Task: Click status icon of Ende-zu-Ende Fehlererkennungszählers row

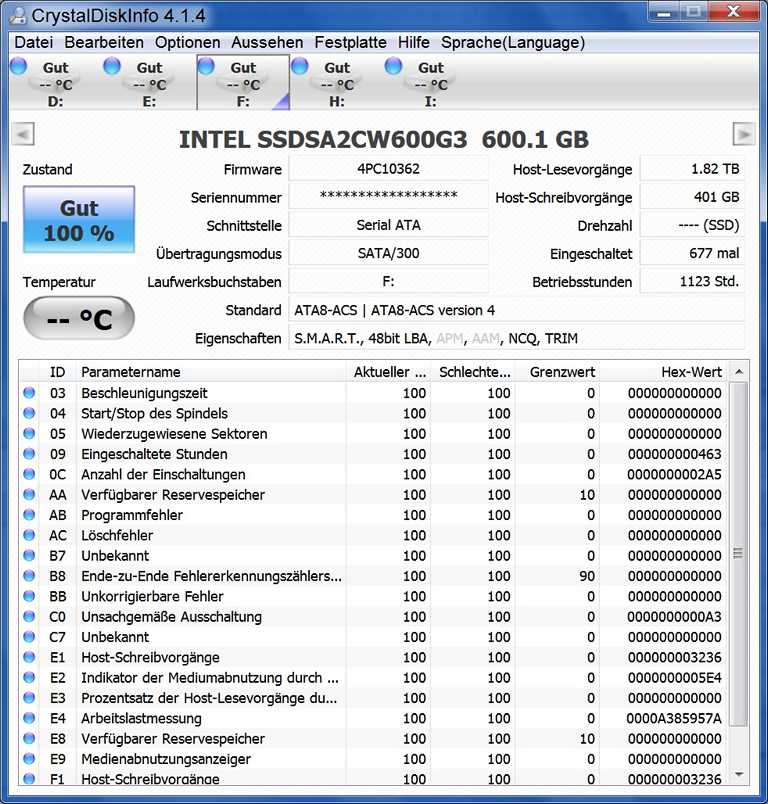Action: [29, 576]
